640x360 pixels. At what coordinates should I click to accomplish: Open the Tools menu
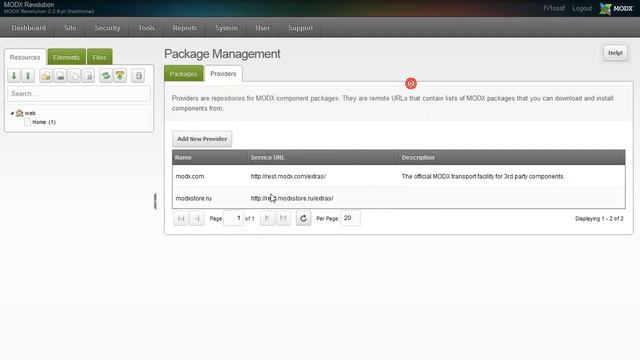[x=147, y=28]
